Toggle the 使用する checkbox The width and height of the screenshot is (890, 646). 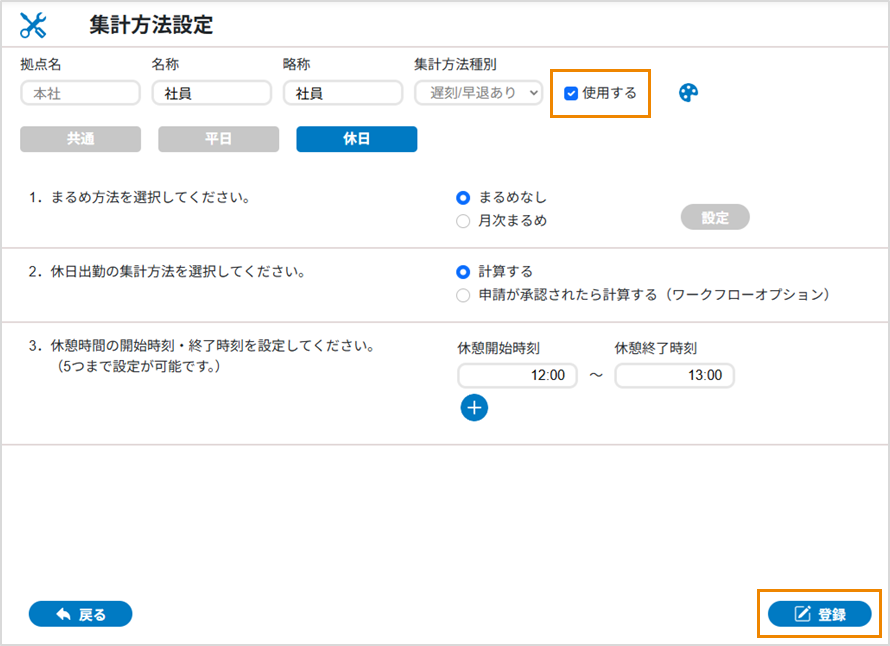coord(571,93)
